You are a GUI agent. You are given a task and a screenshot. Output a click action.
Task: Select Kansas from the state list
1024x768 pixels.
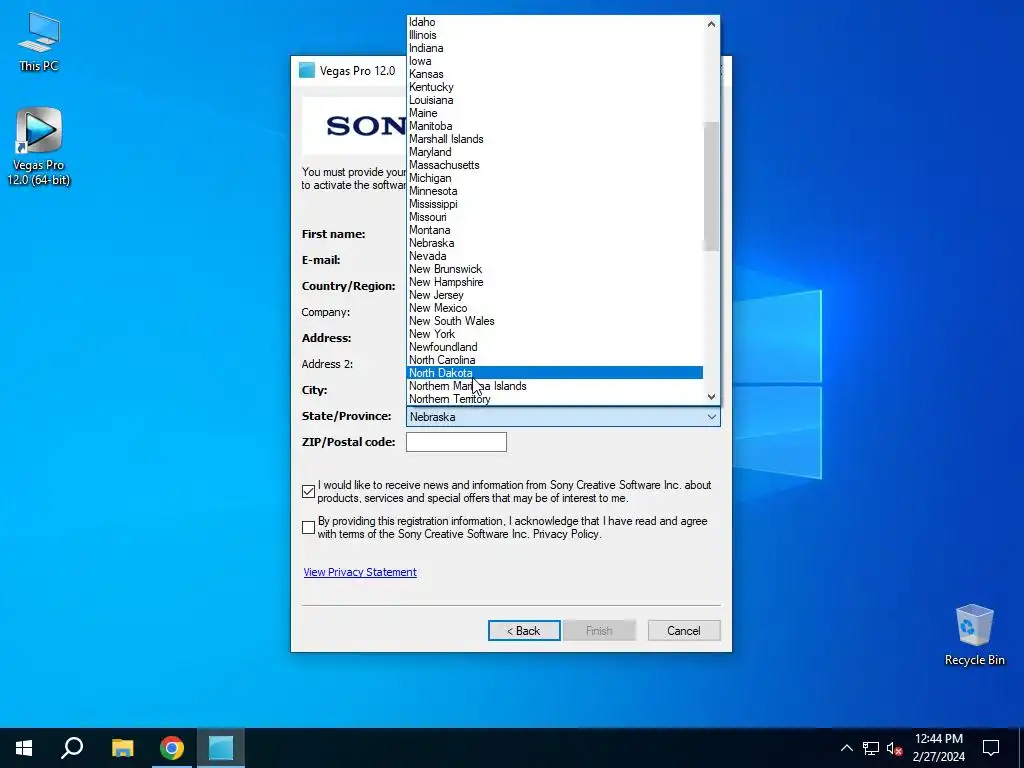pos(554,74)
